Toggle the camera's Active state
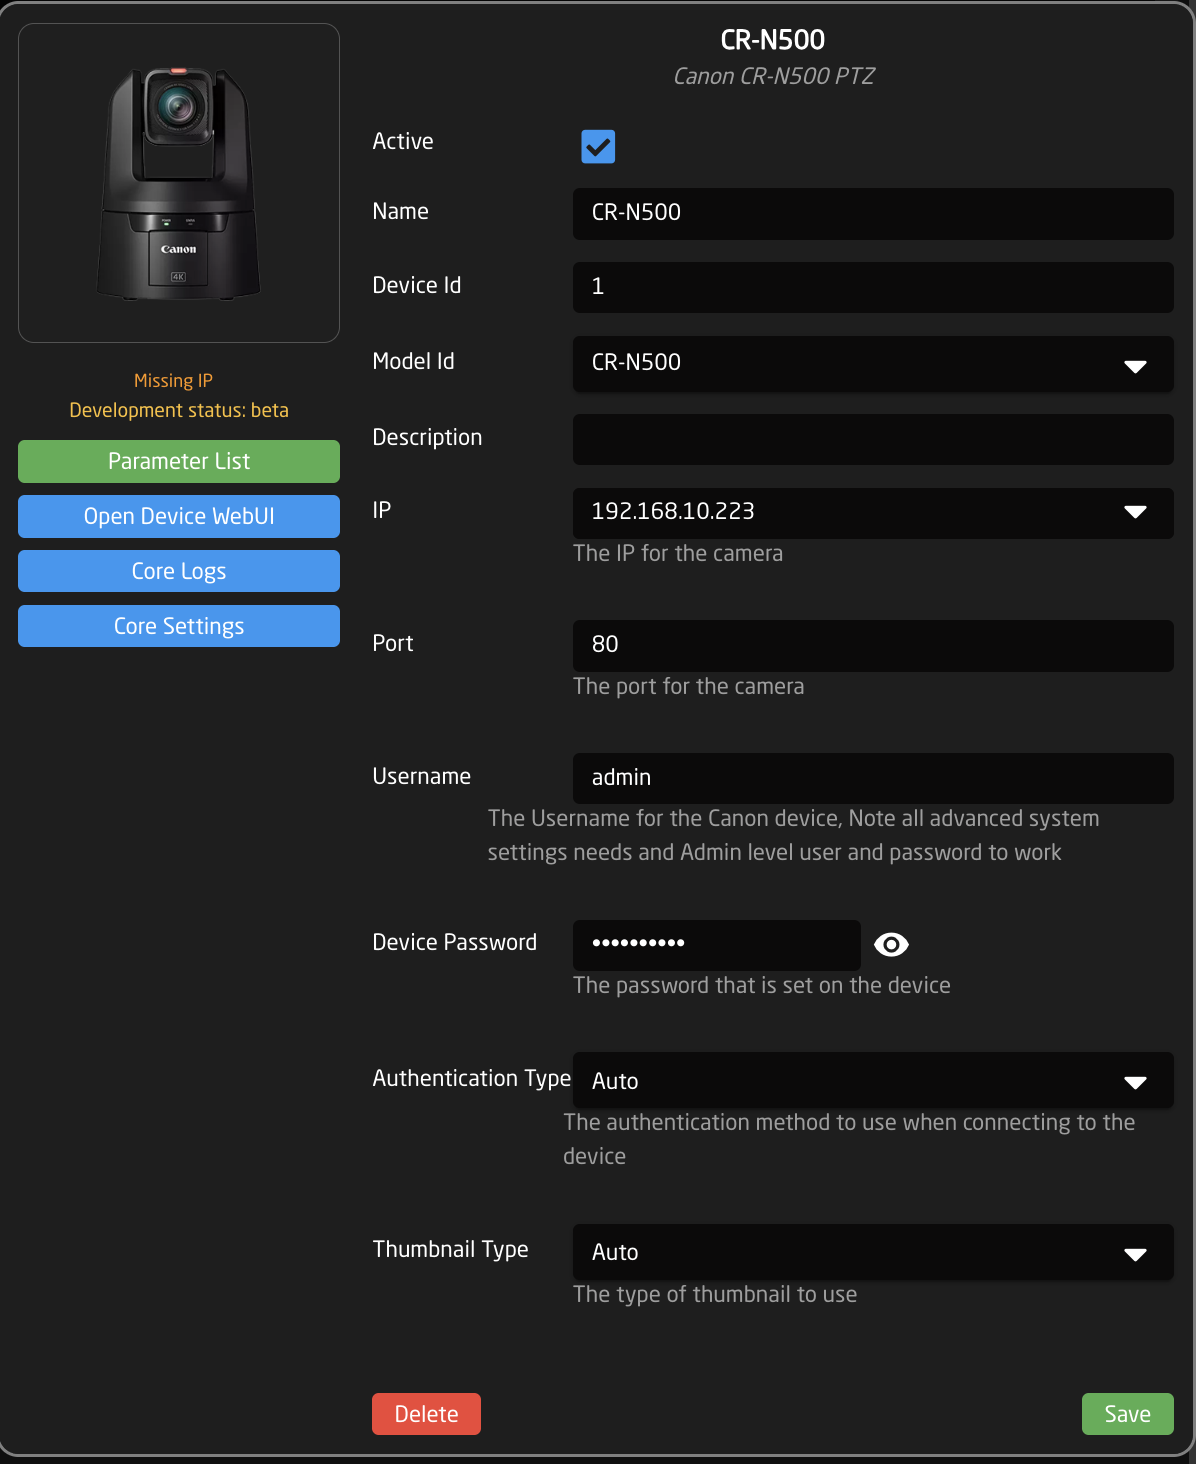 598,146
